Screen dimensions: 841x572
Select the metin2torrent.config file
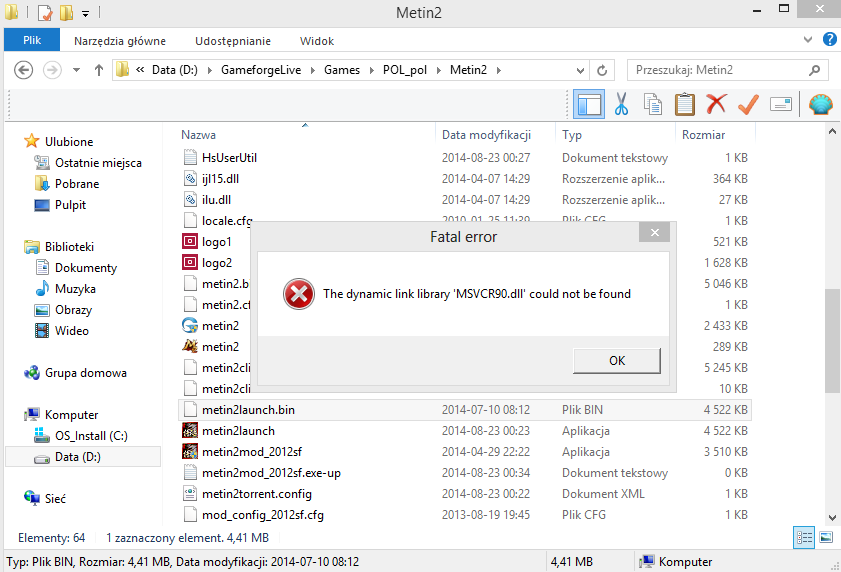coord(256,494)
